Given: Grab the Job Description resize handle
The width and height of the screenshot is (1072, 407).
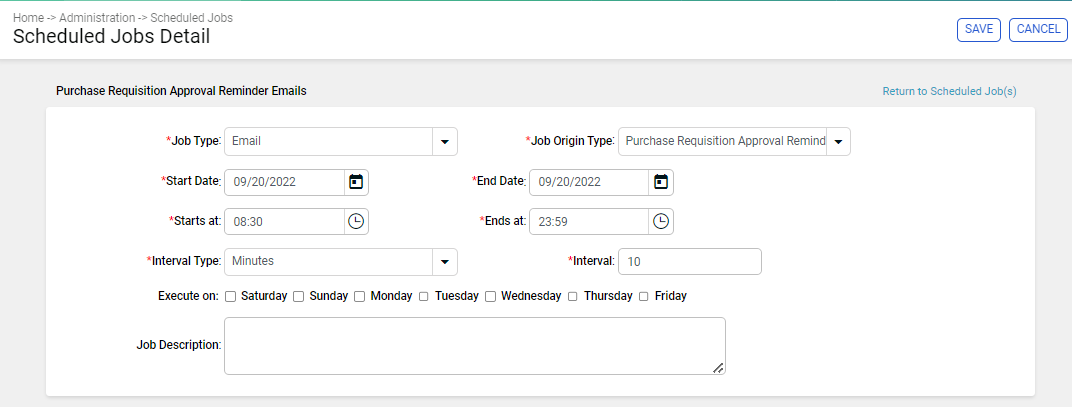Looking at the screenshot, I should [x=718, y=368].
